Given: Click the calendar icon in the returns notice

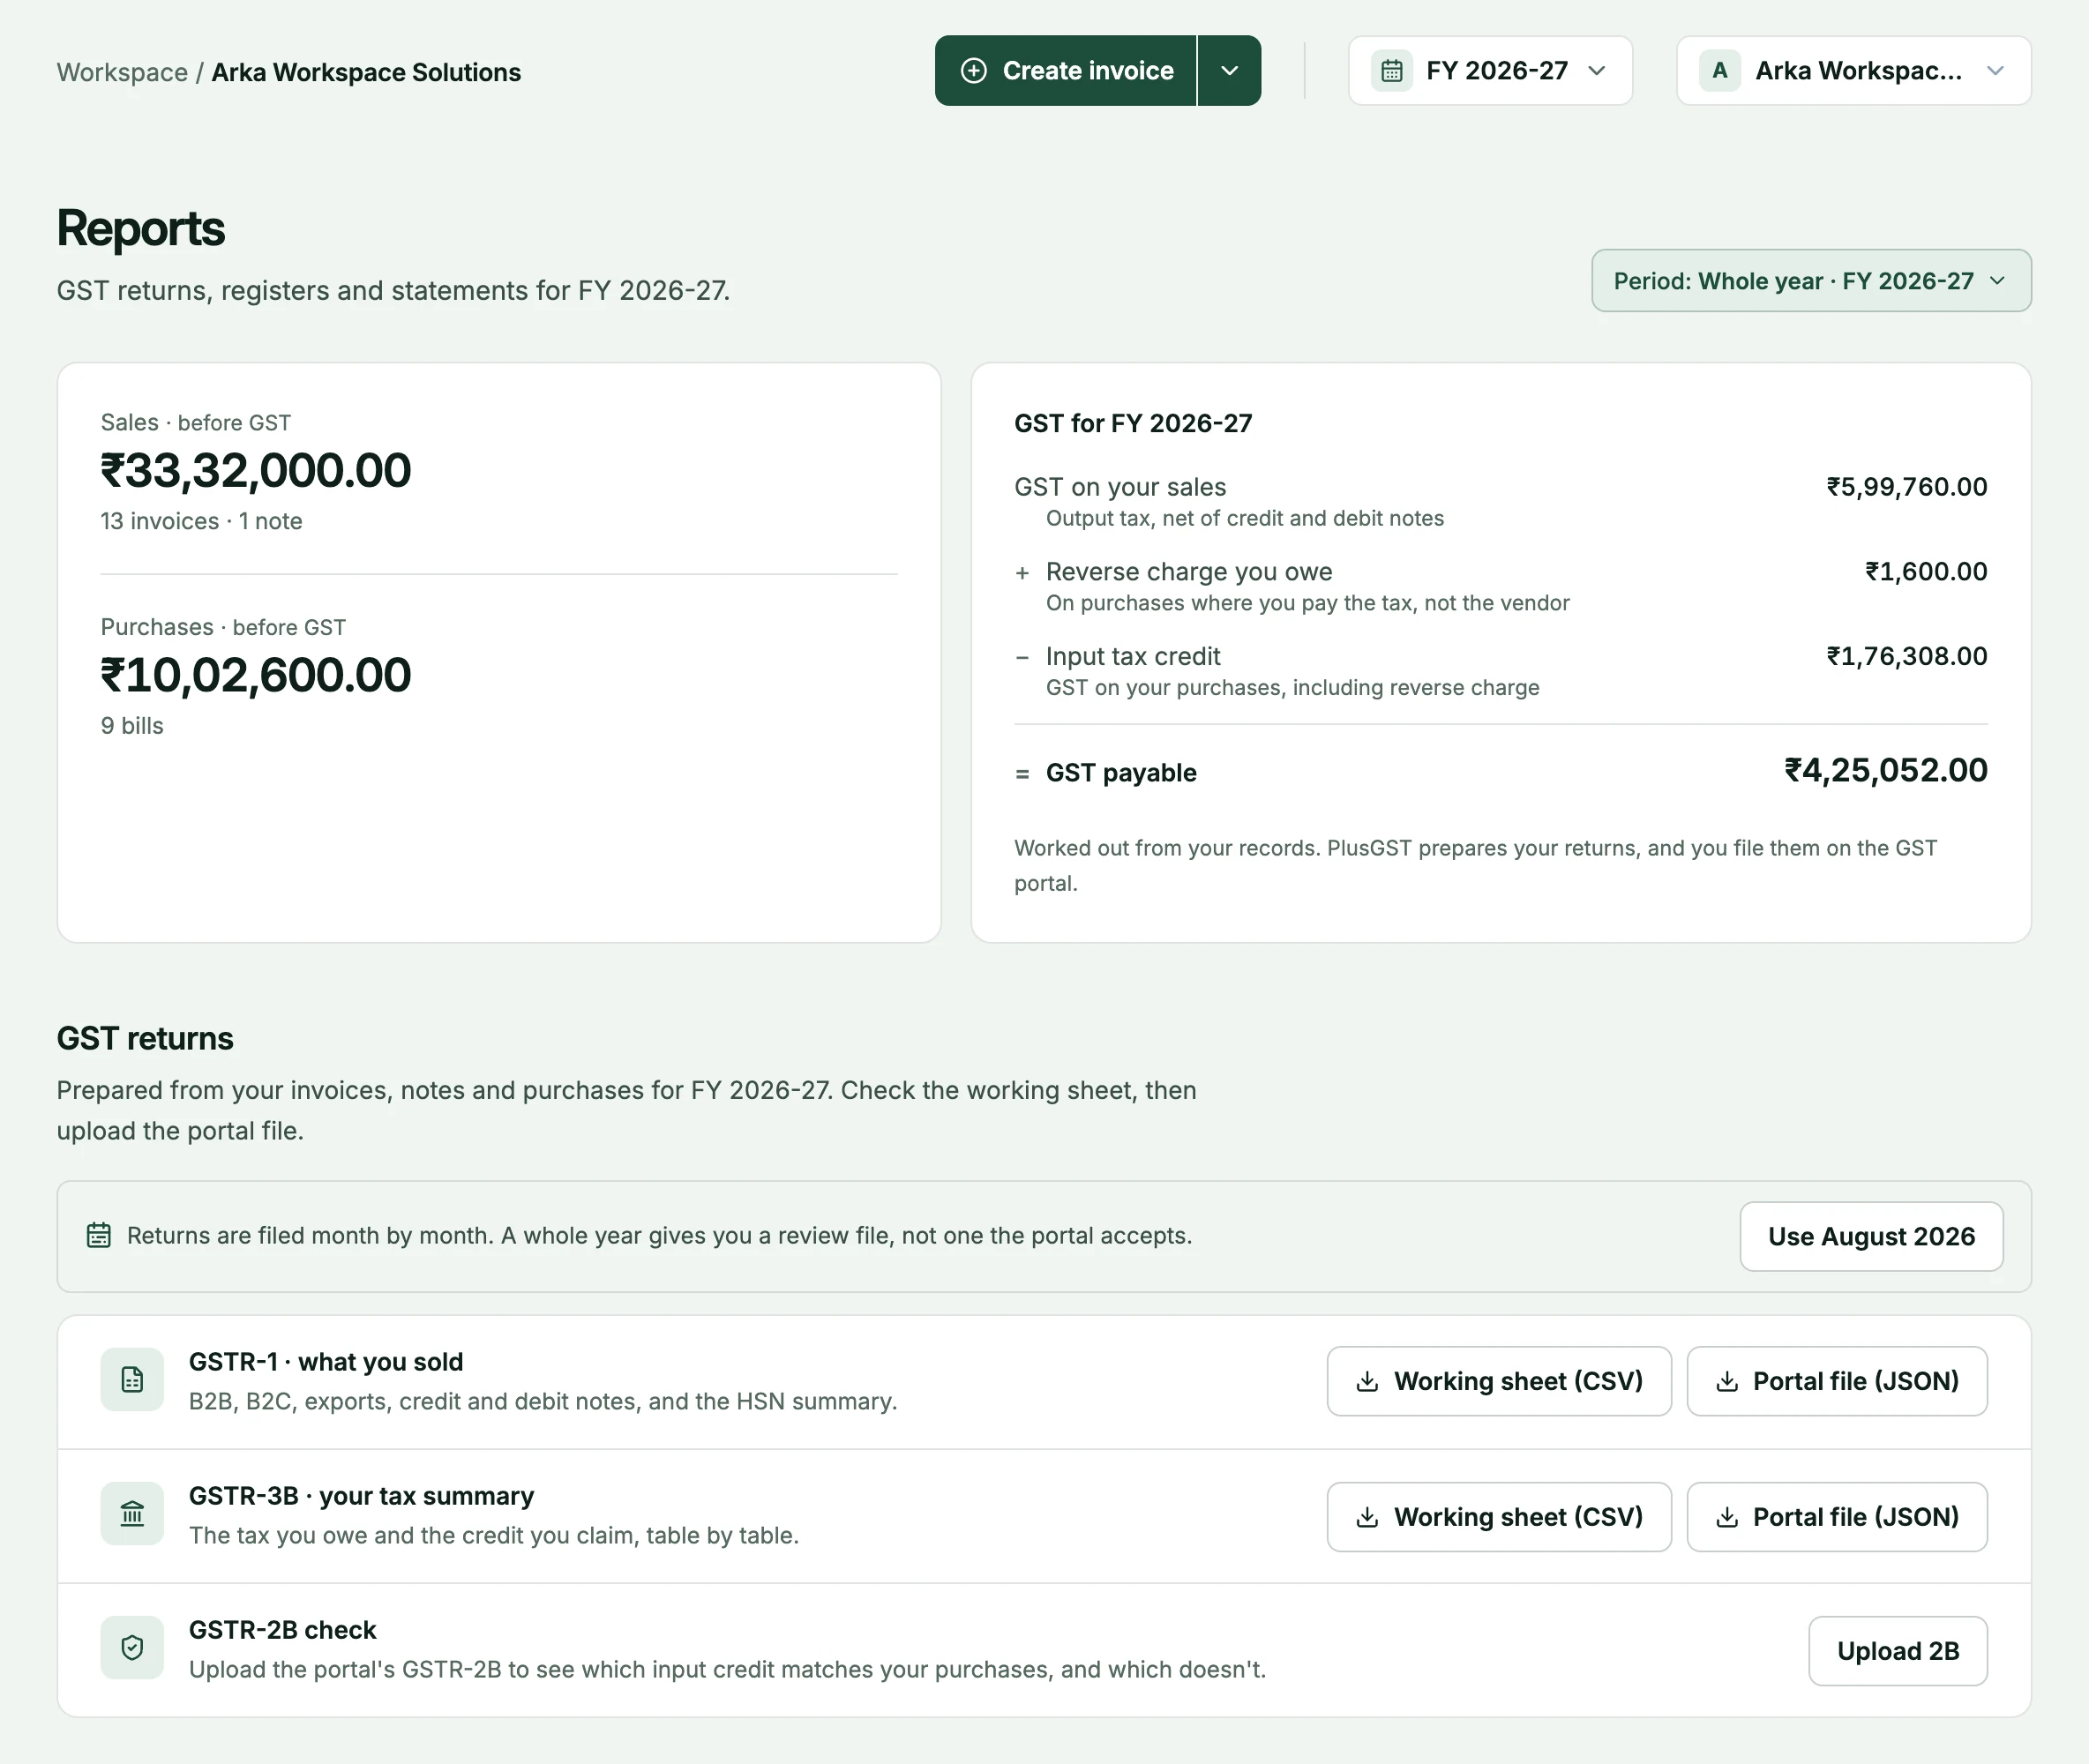Looking at the screenshot, I should (x=98, y=1235).
